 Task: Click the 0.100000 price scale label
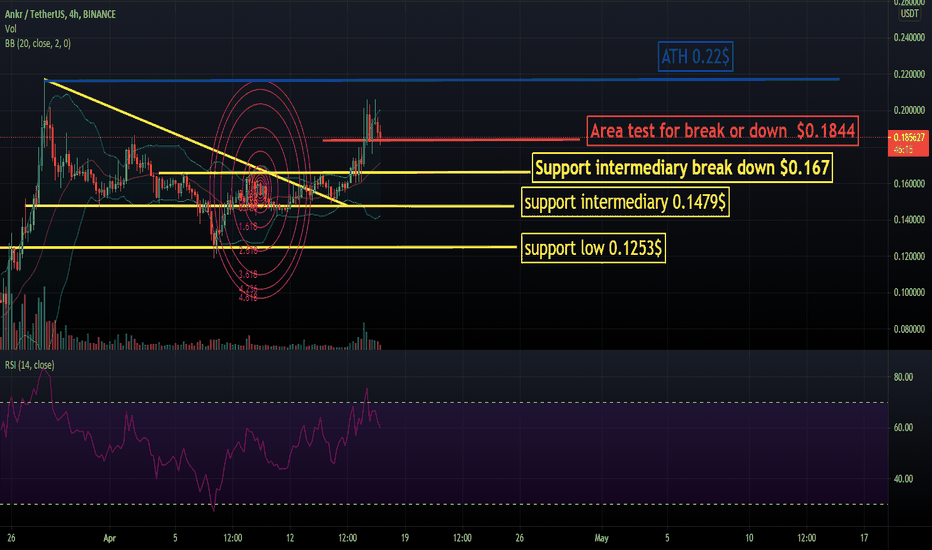pos(909,293)
